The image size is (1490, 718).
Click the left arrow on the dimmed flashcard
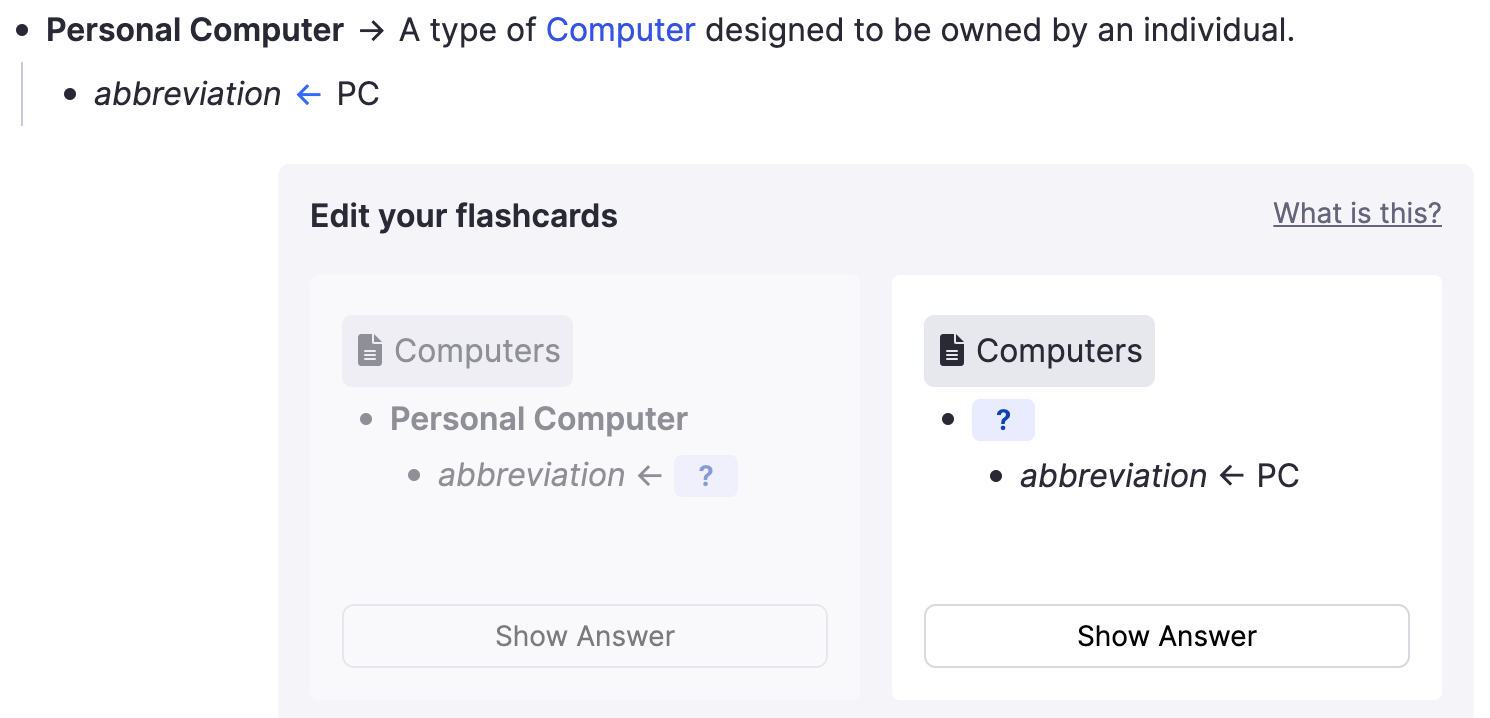click(x=650, y=476)
